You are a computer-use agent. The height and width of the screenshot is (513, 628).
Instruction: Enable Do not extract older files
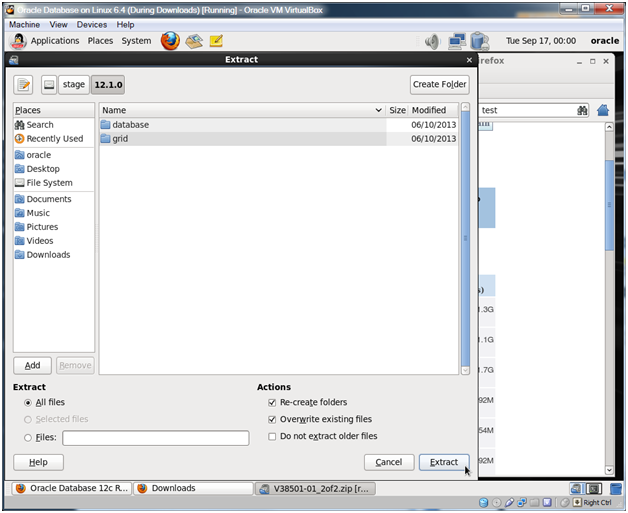[x=272, y=436]
